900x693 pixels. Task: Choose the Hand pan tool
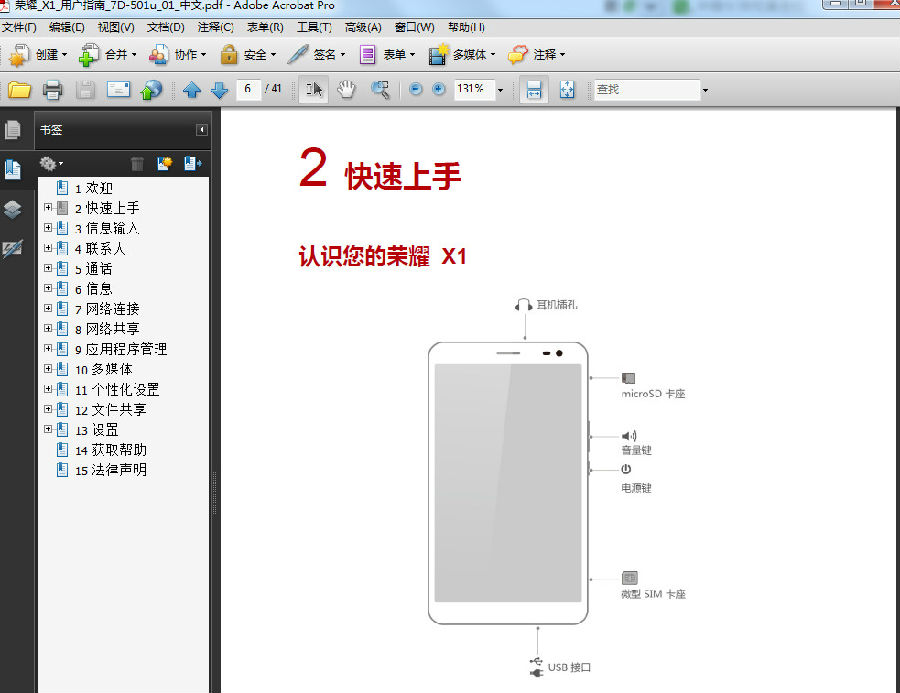pyautogui.click(x=346, y=89)
